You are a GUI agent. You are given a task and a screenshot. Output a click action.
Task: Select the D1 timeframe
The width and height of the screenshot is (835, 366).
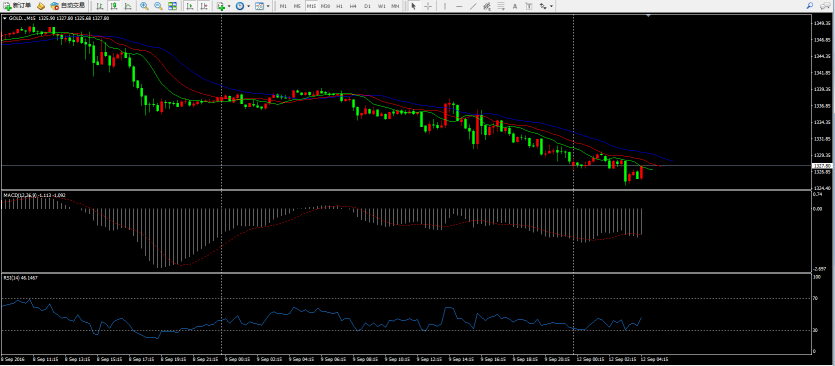tap(367, 6)
